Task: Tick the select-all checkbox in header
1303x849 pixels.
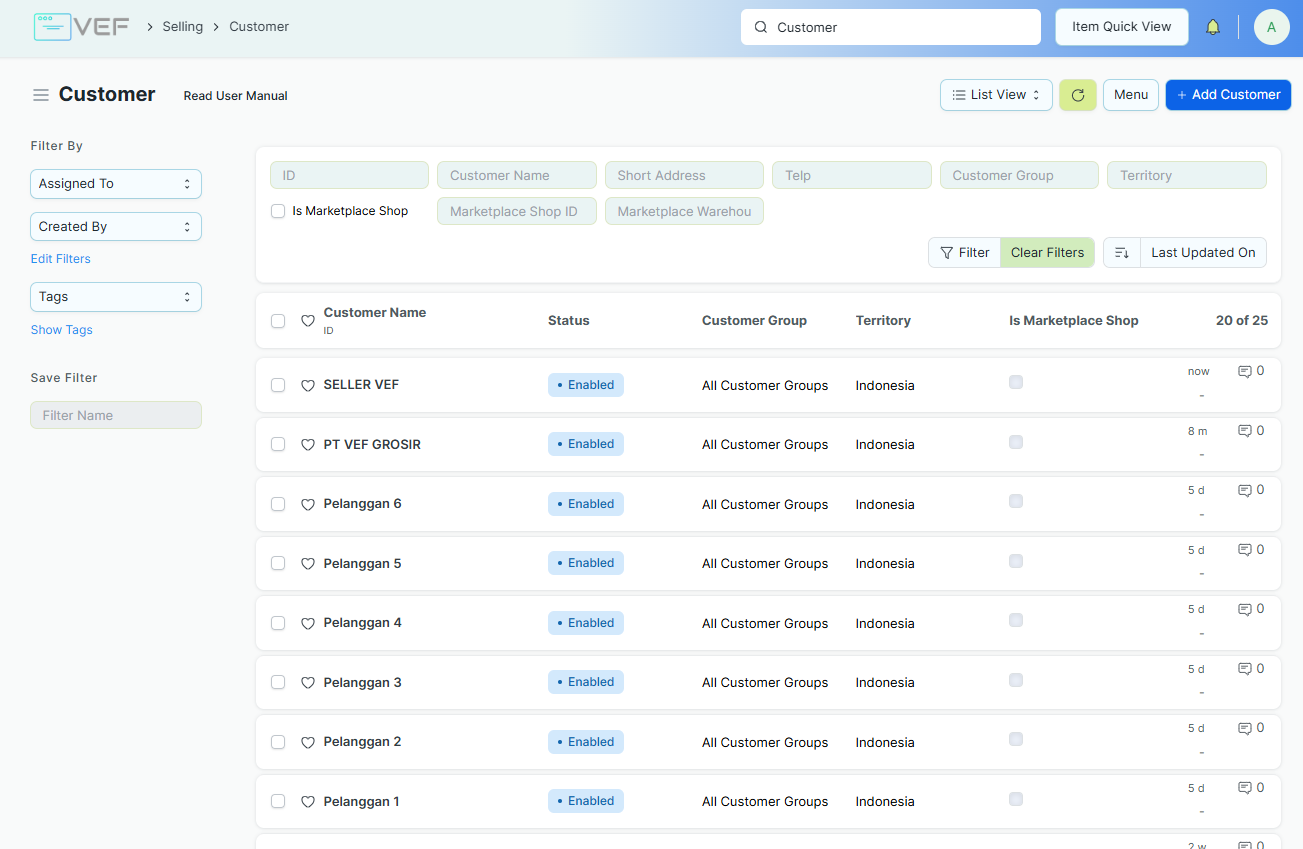Action: 278,321
